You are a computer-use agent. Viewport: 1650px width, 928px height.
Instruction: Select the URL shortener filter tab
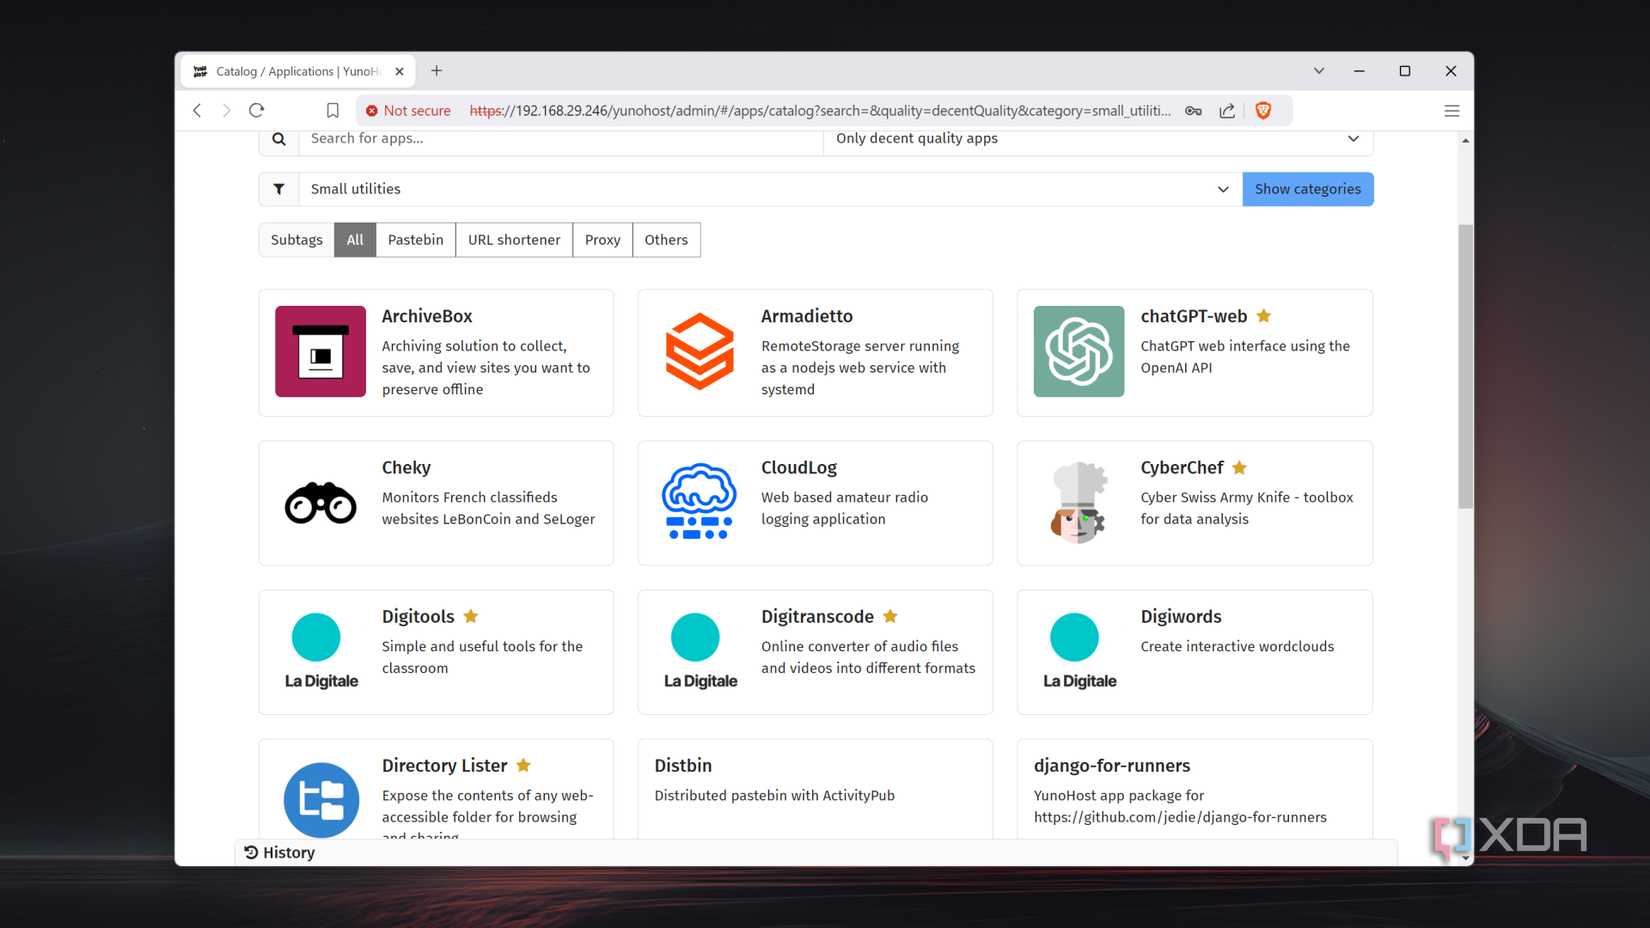(x=513, y=239)
